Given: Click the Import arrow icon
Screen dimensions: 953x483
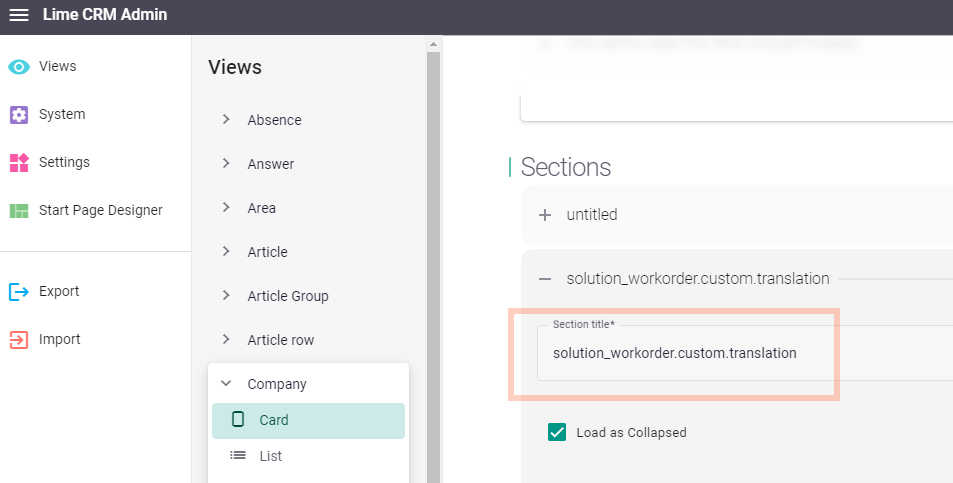Looking at the screenshot, I should pyautogui.click(x=19, y=340).
